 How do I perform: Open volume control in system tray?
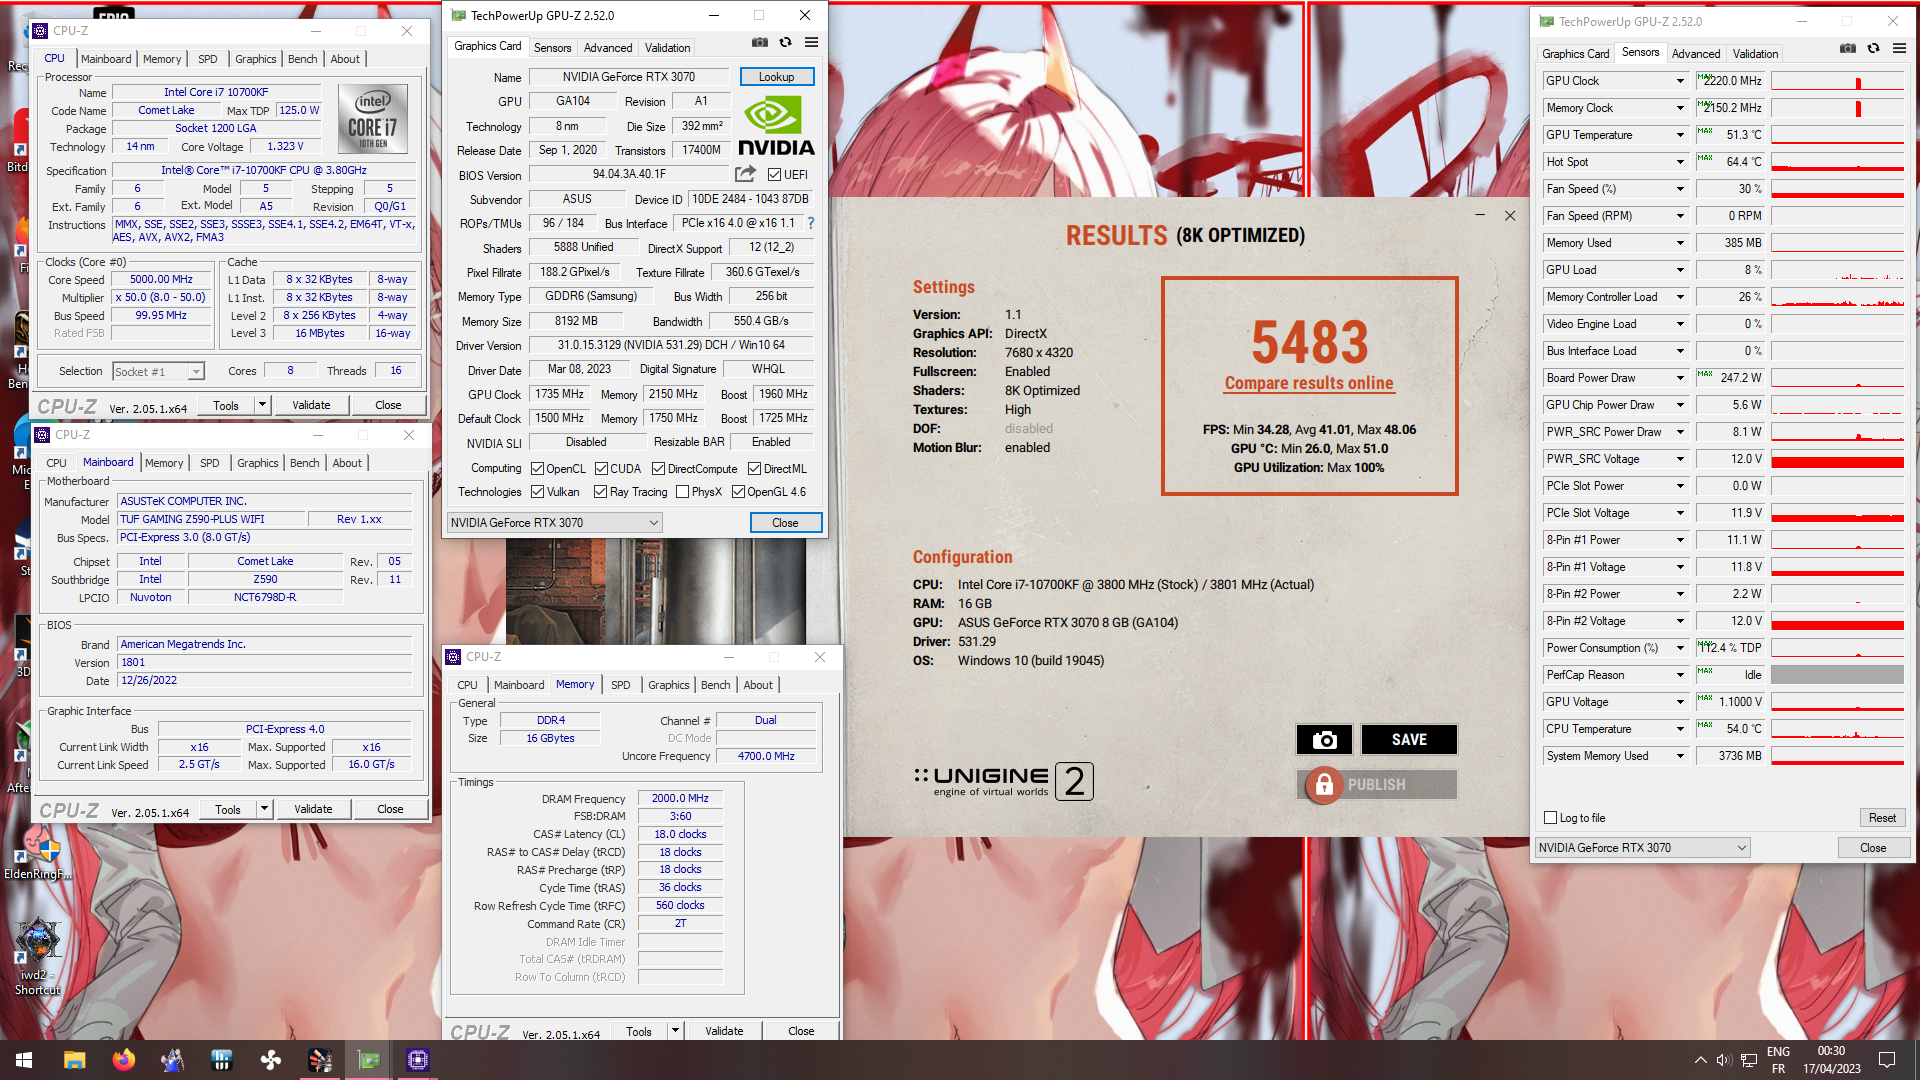pyautogui.click(x=1723, y=1060)
